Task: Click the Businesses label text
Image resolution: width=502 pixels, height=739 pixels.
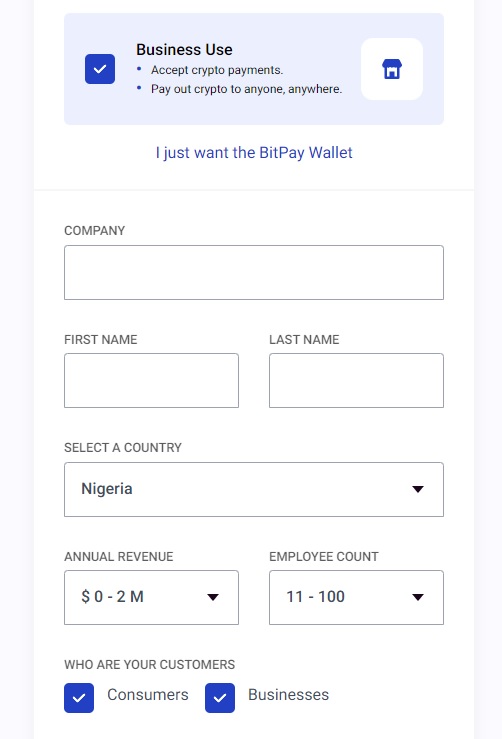Action: (288, 695)
